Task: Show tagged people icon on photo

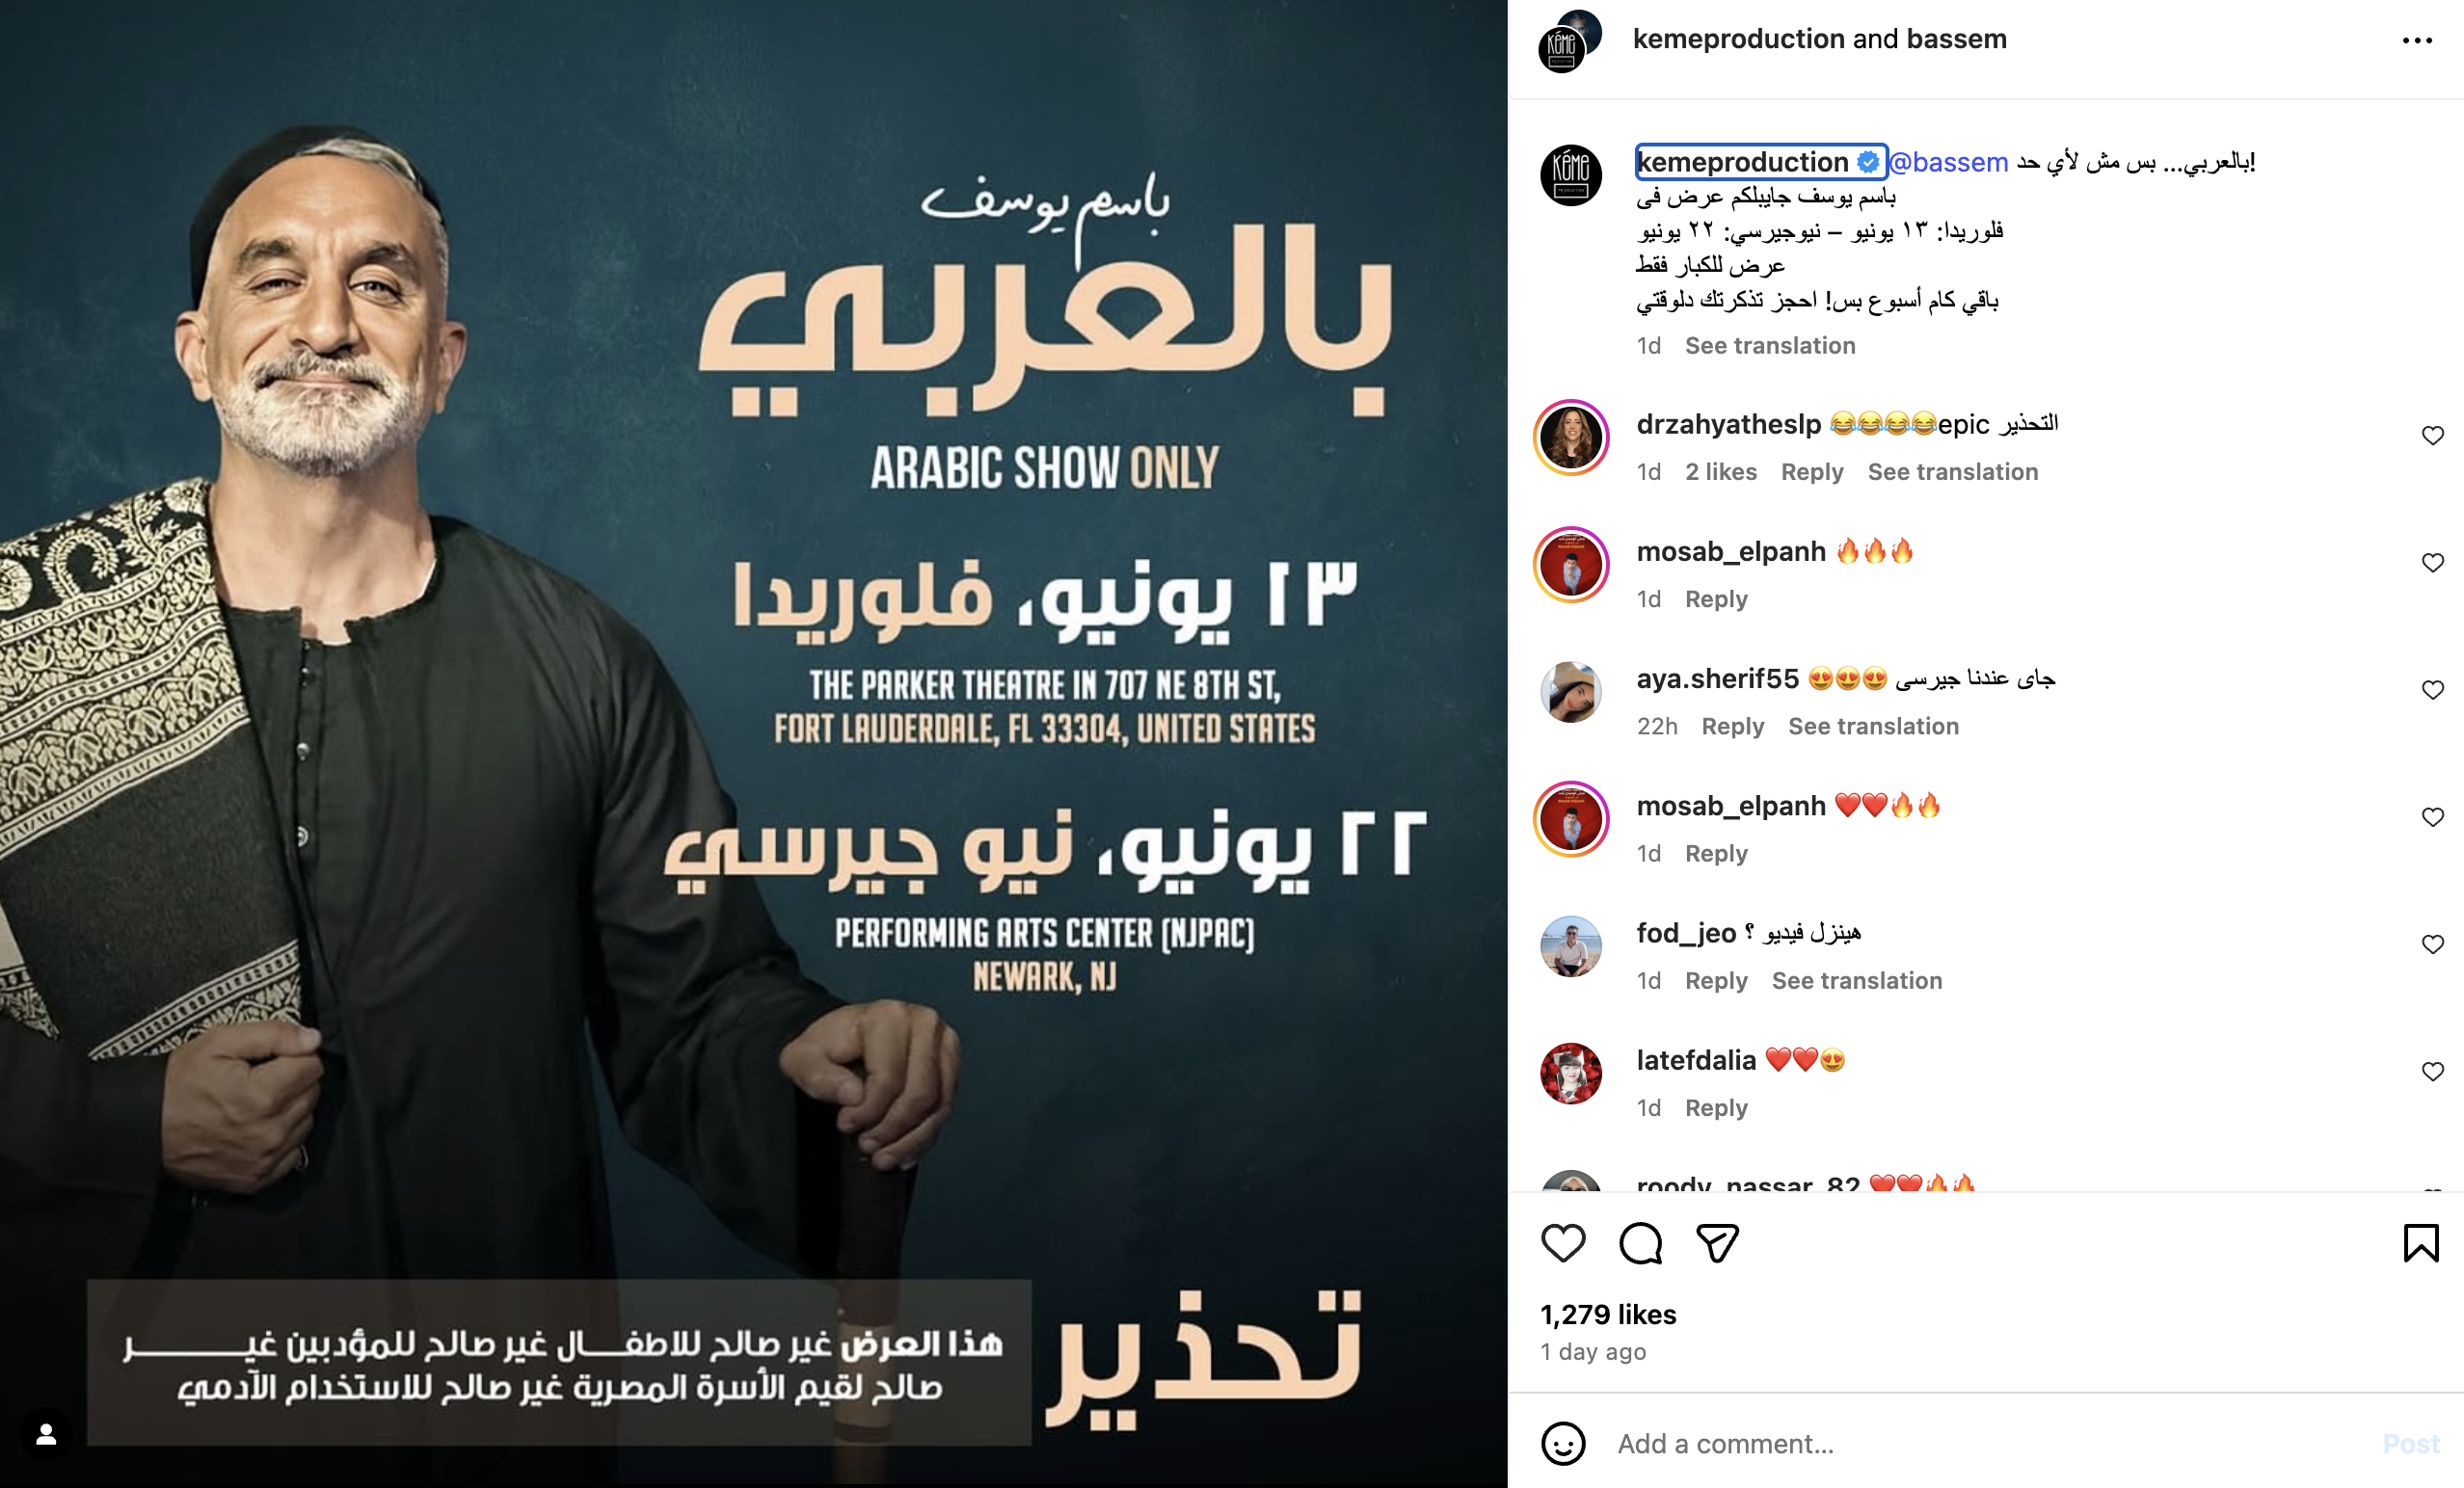Action: 46,1435
